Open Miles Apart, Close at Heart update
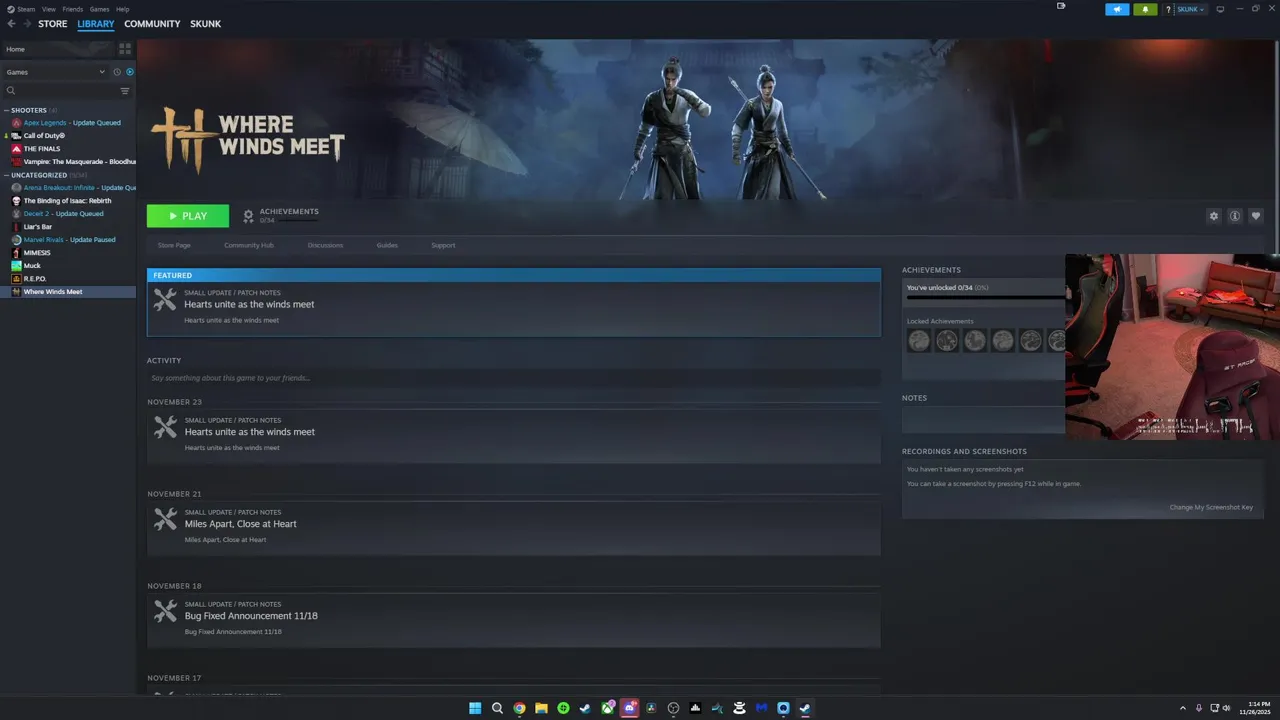The image size is (1280, 720). pos(514,528)
